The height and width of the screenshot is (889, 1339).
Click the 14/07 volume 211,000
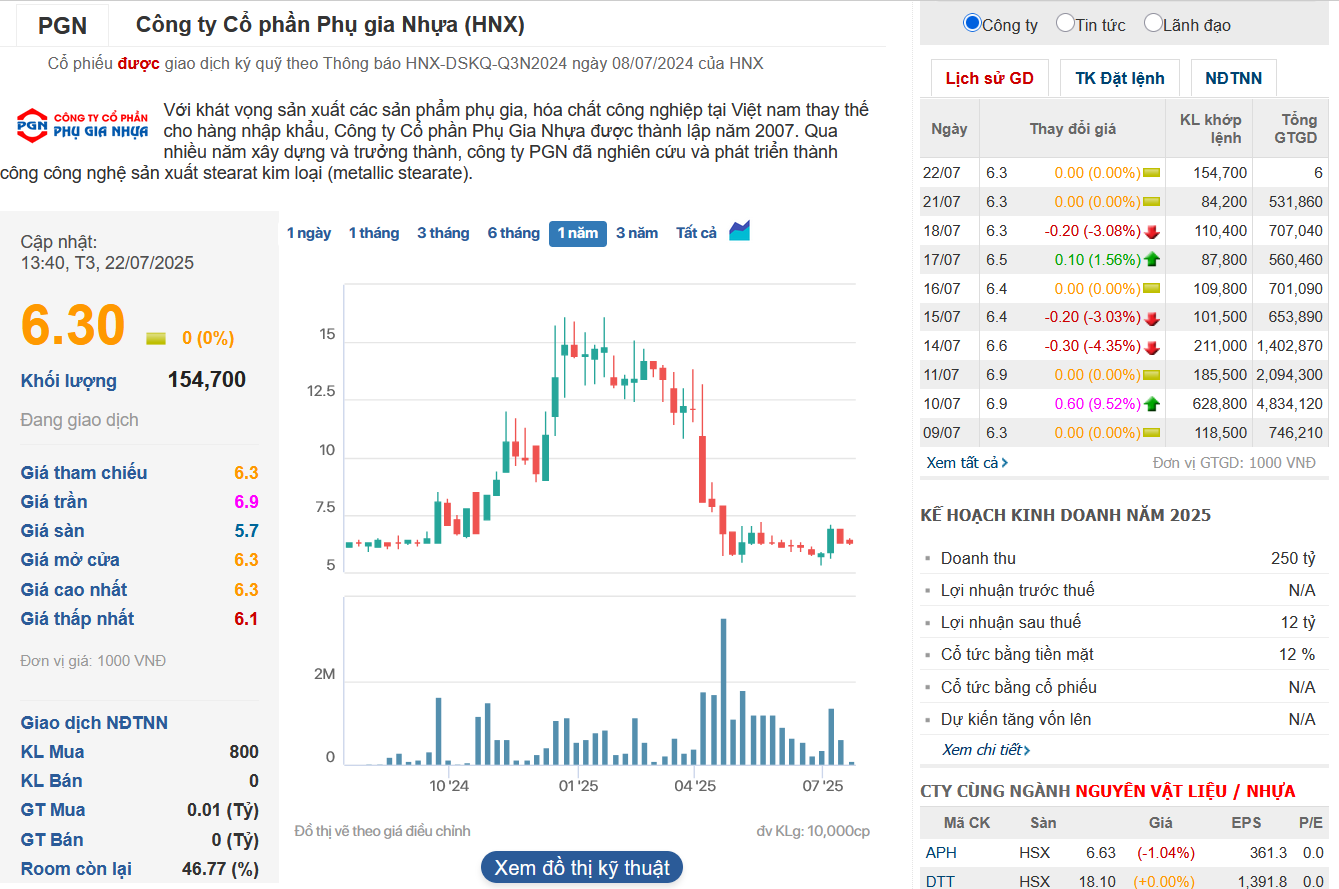coord(1220,346)
